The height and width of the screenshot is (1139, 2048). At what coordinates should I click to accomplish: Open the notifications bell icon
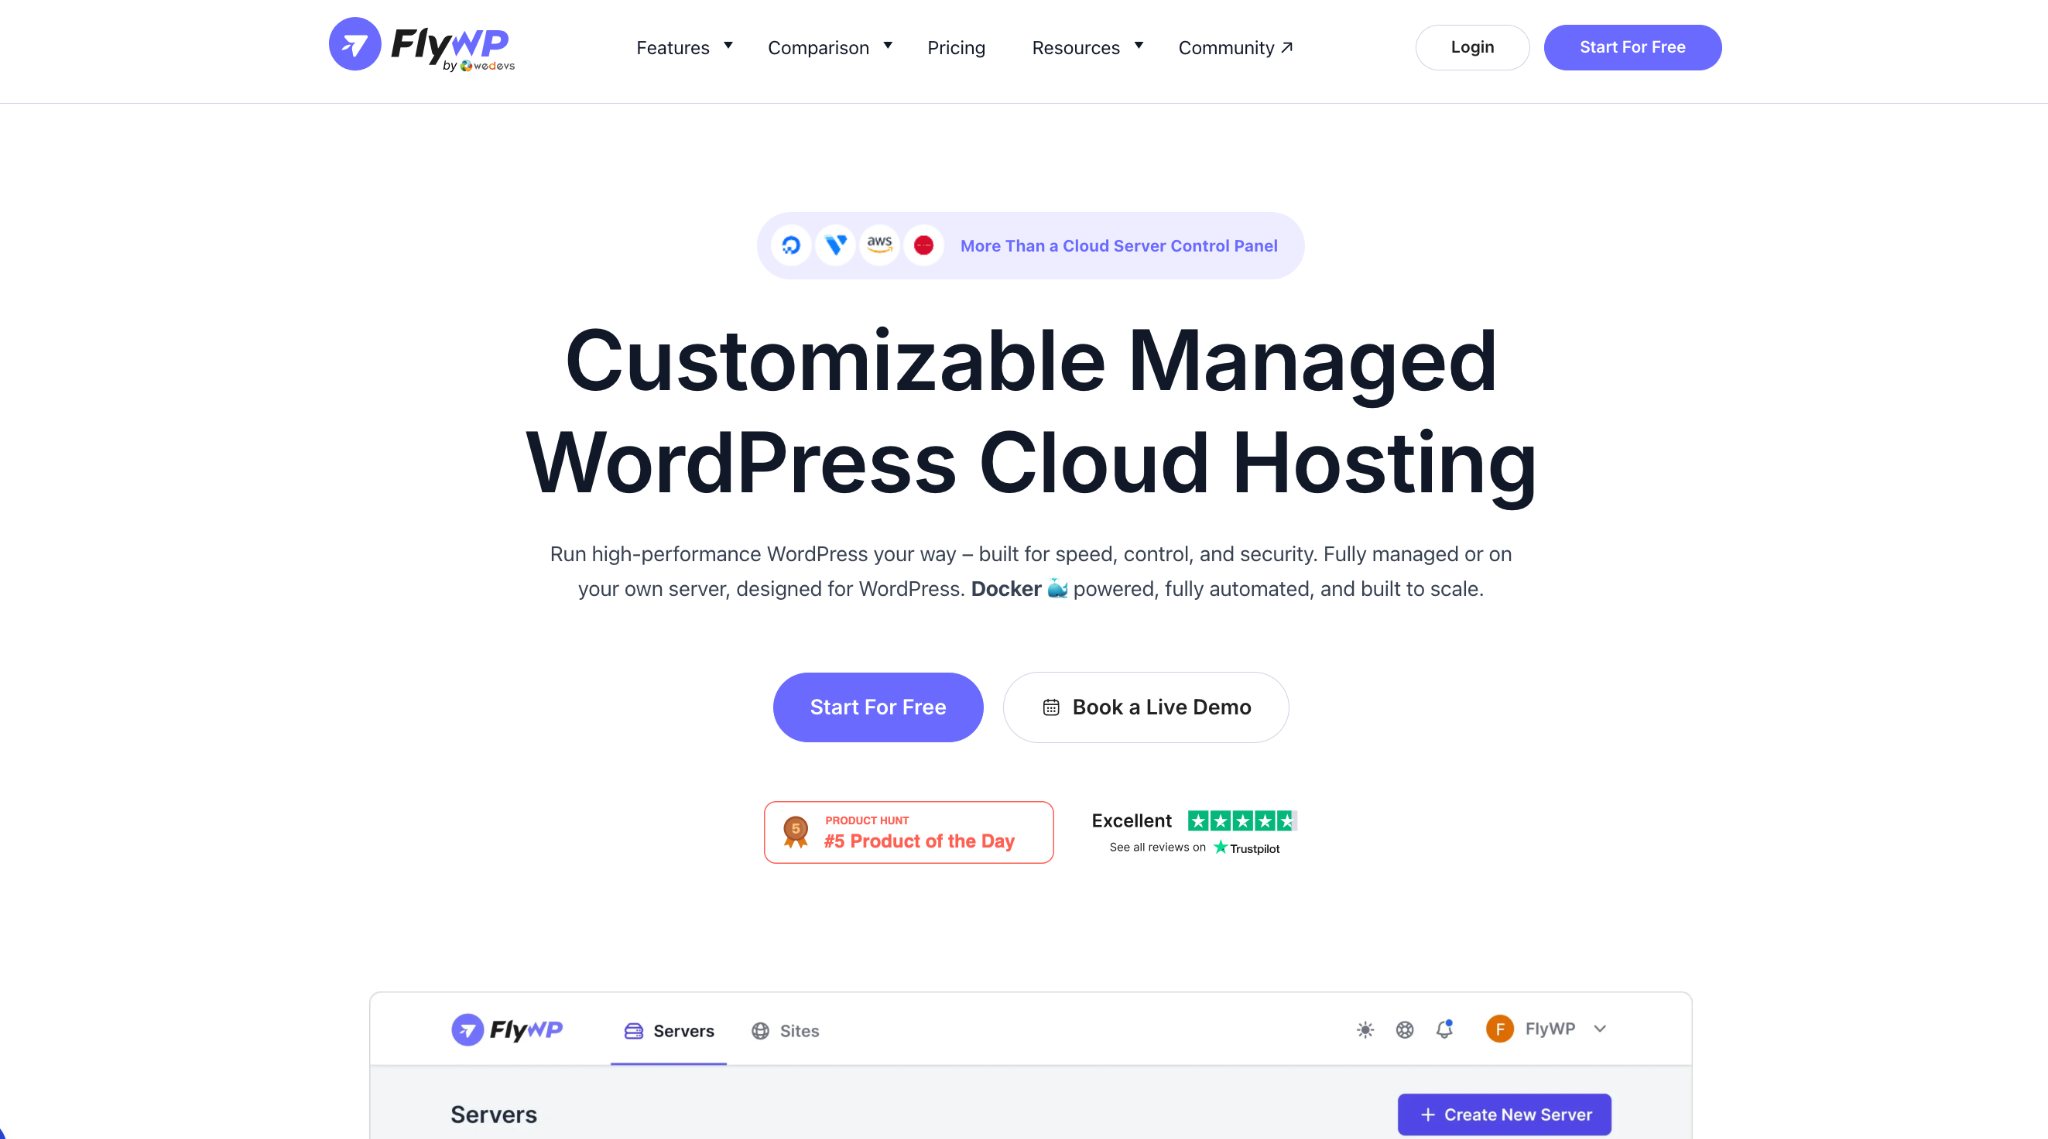[1444, 1029]
